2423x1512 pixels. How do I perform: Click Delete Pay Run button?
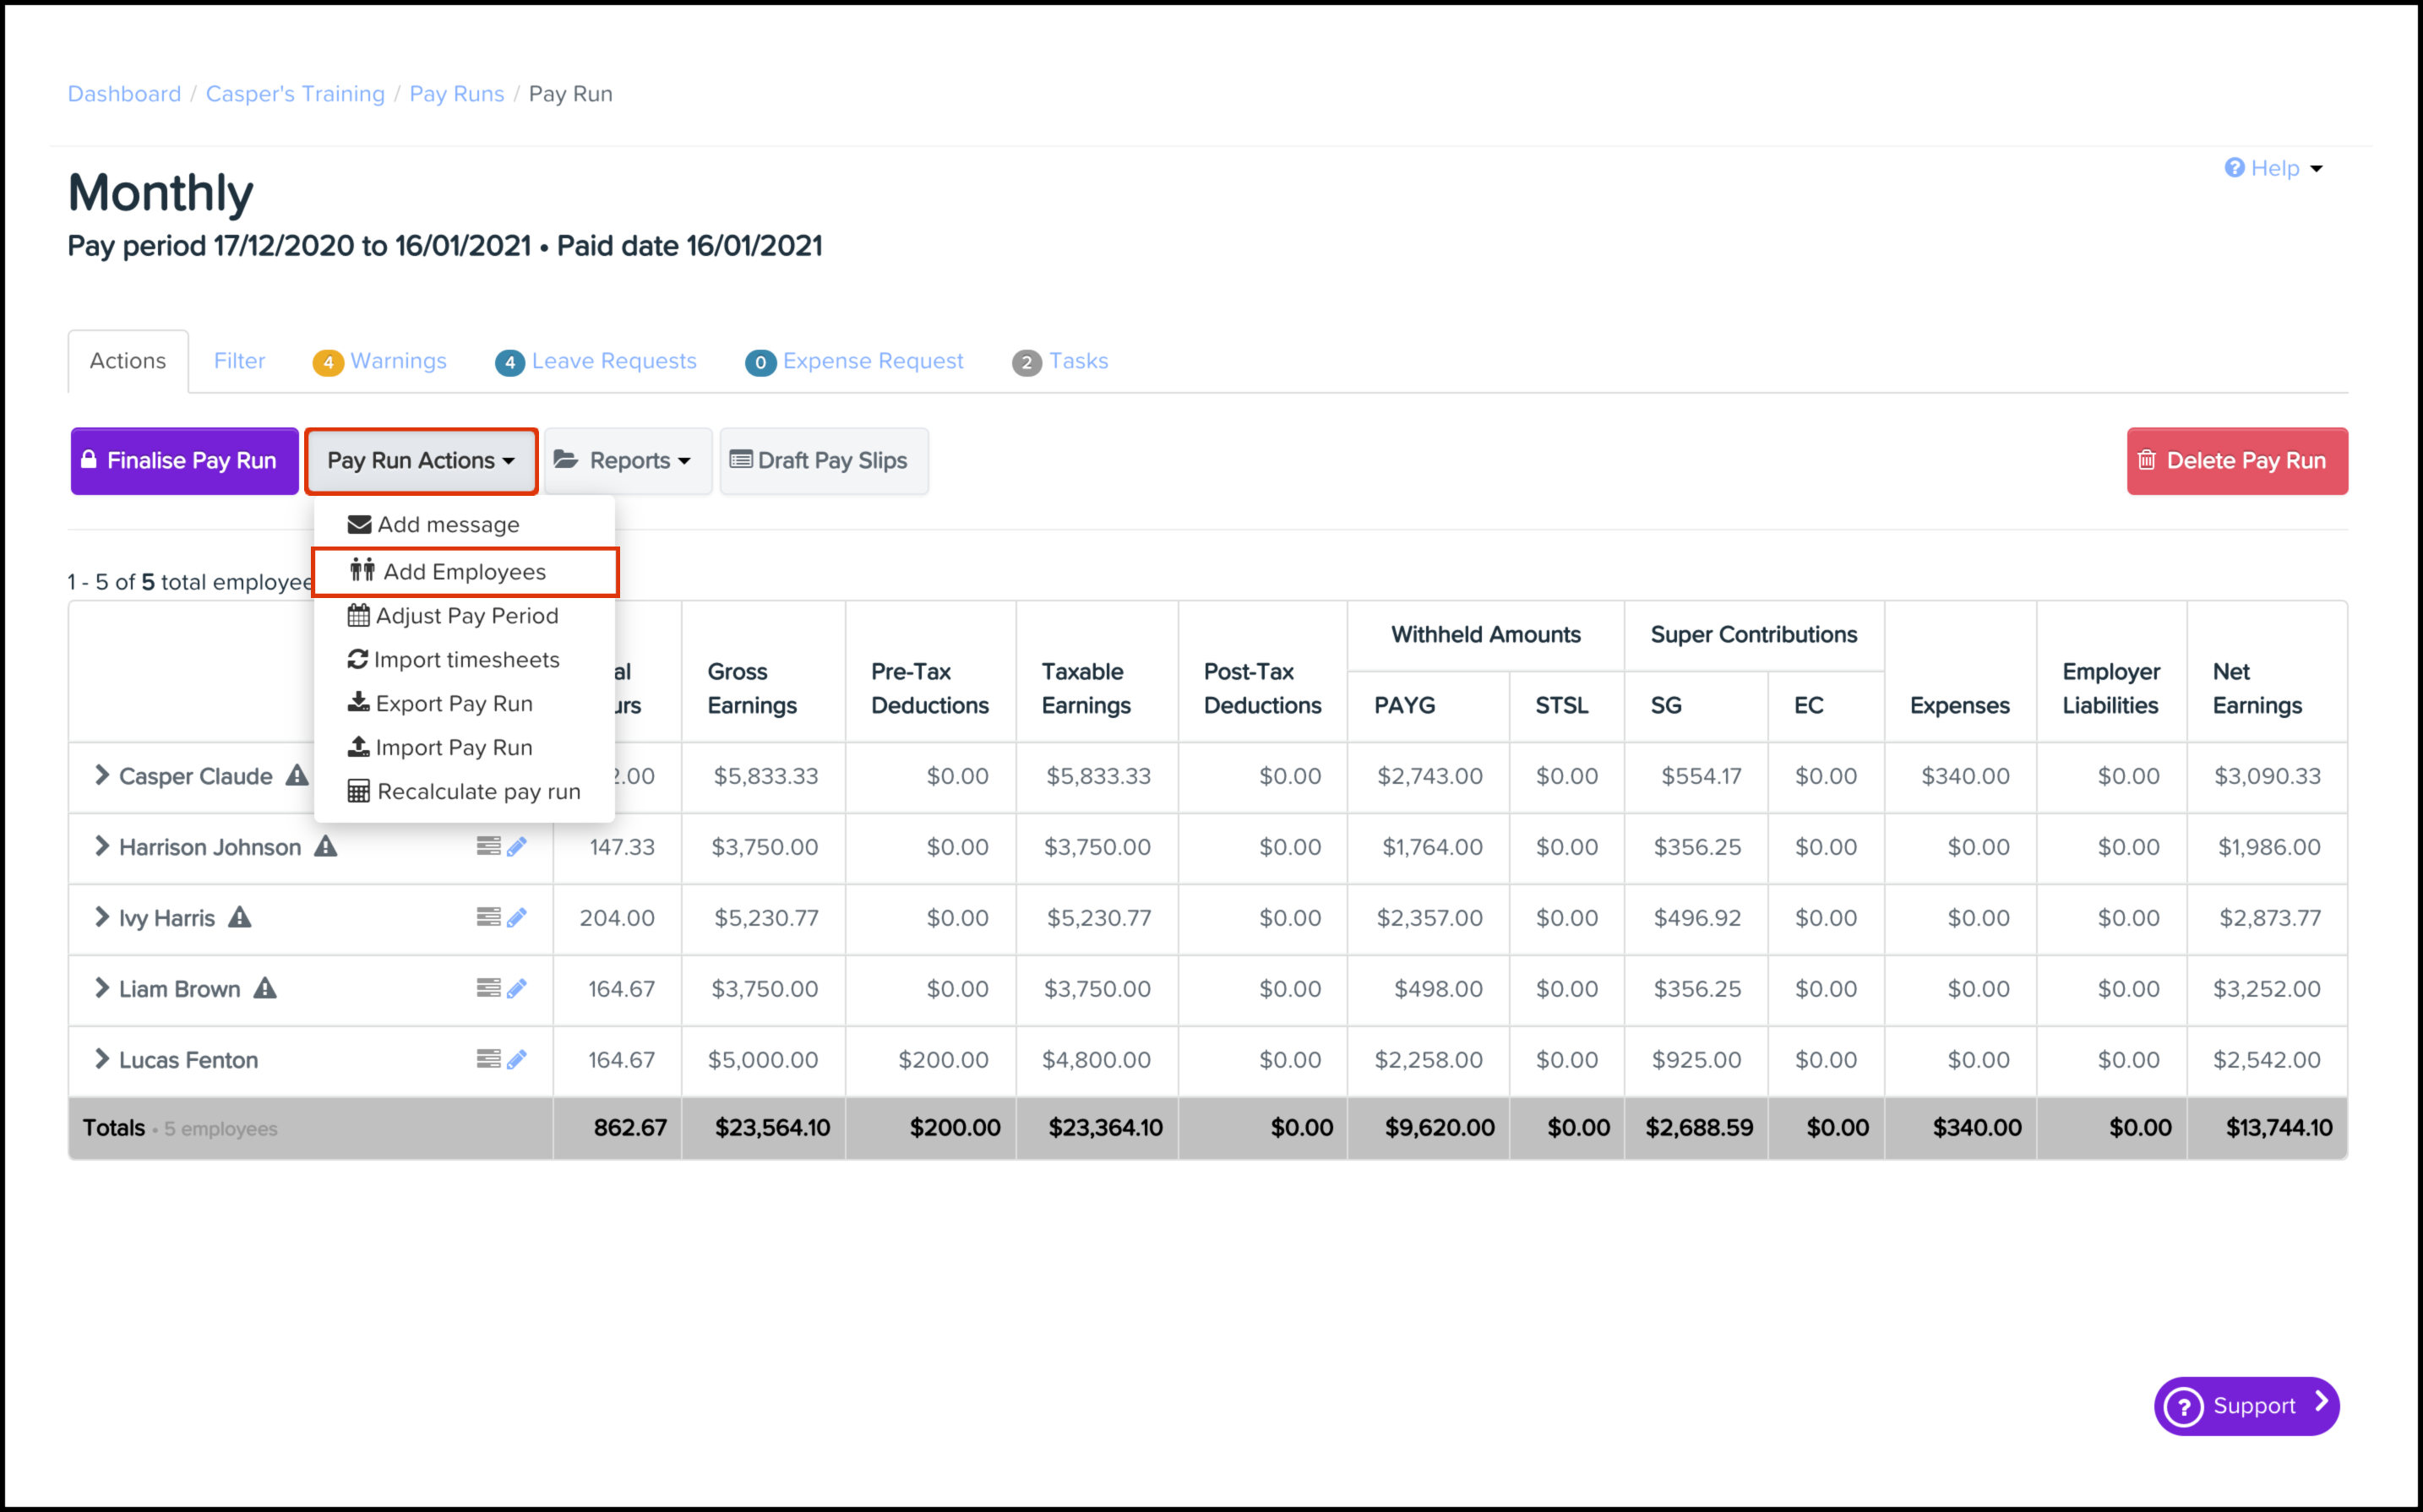[2236, 461]
